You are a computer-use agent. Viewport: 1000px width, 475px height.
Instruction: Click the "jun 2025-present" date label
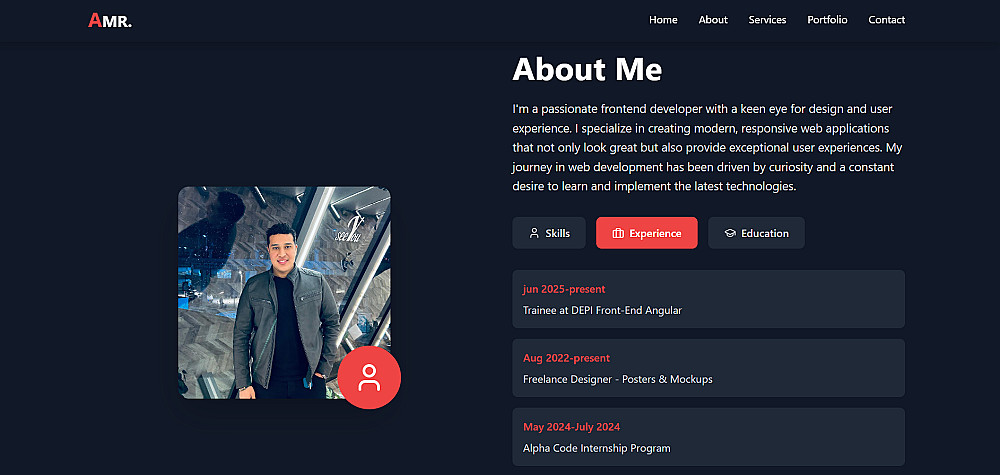point(563,289)
